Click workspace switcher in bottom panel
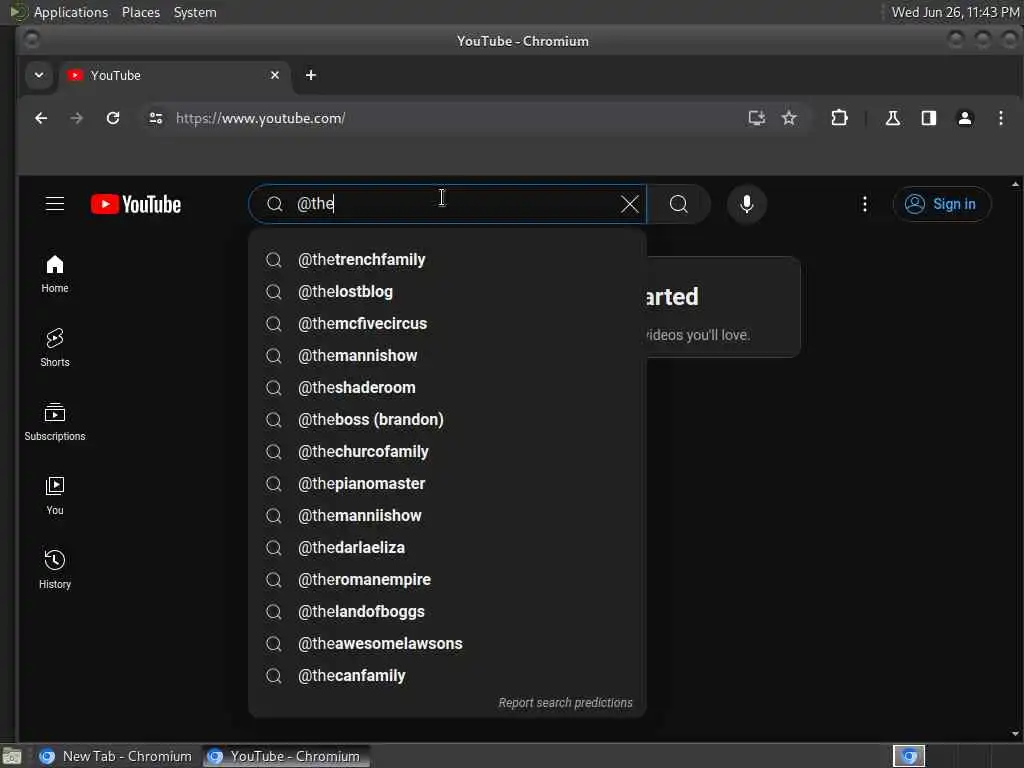Viewport: 1024px width, 768px height. [x=909, y=756]
